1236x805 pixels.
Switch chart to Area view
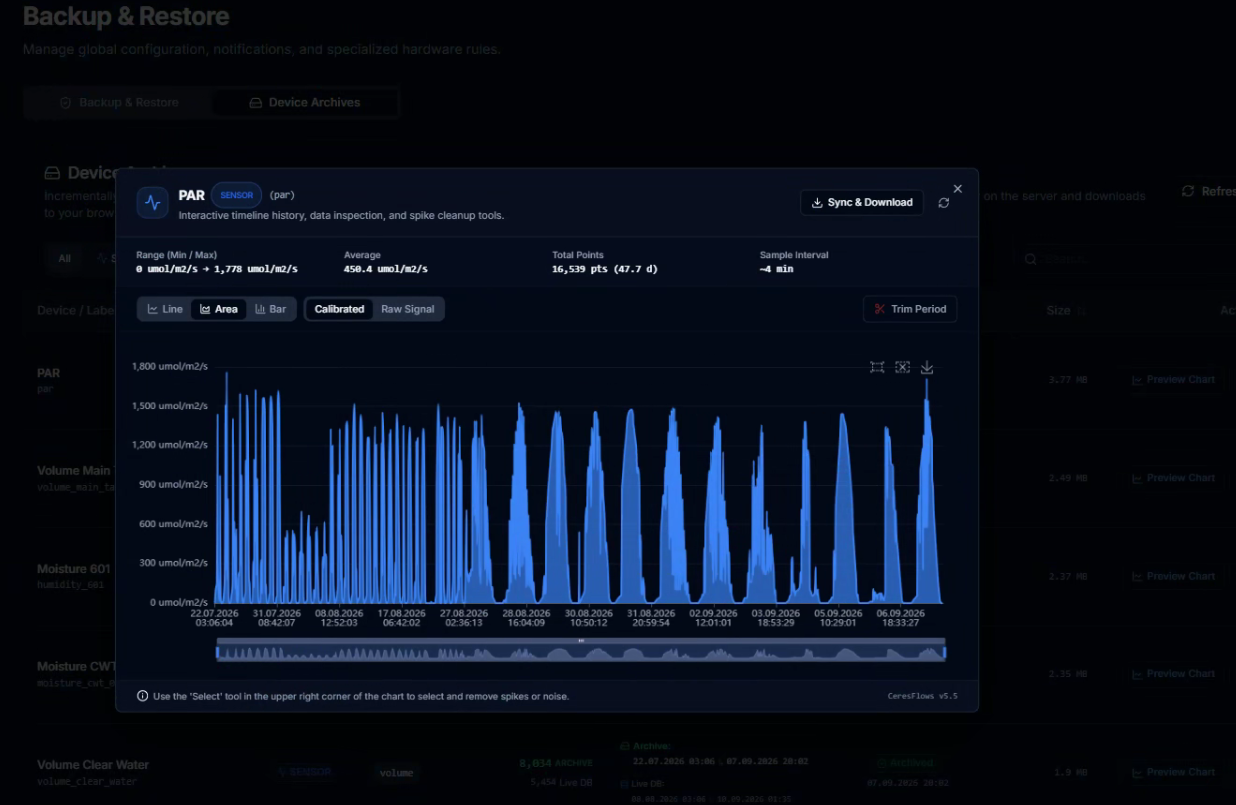(219, 309)
